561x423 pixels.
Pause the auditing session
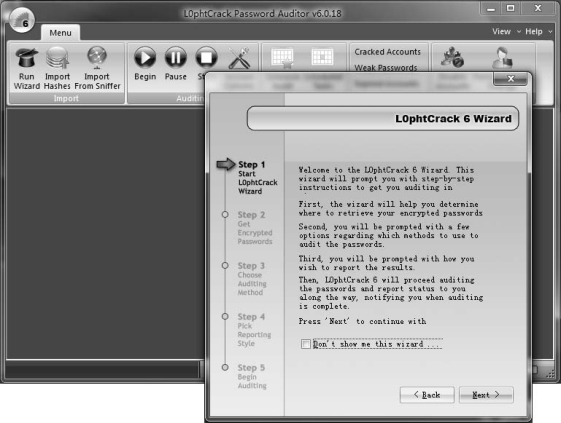176,57
